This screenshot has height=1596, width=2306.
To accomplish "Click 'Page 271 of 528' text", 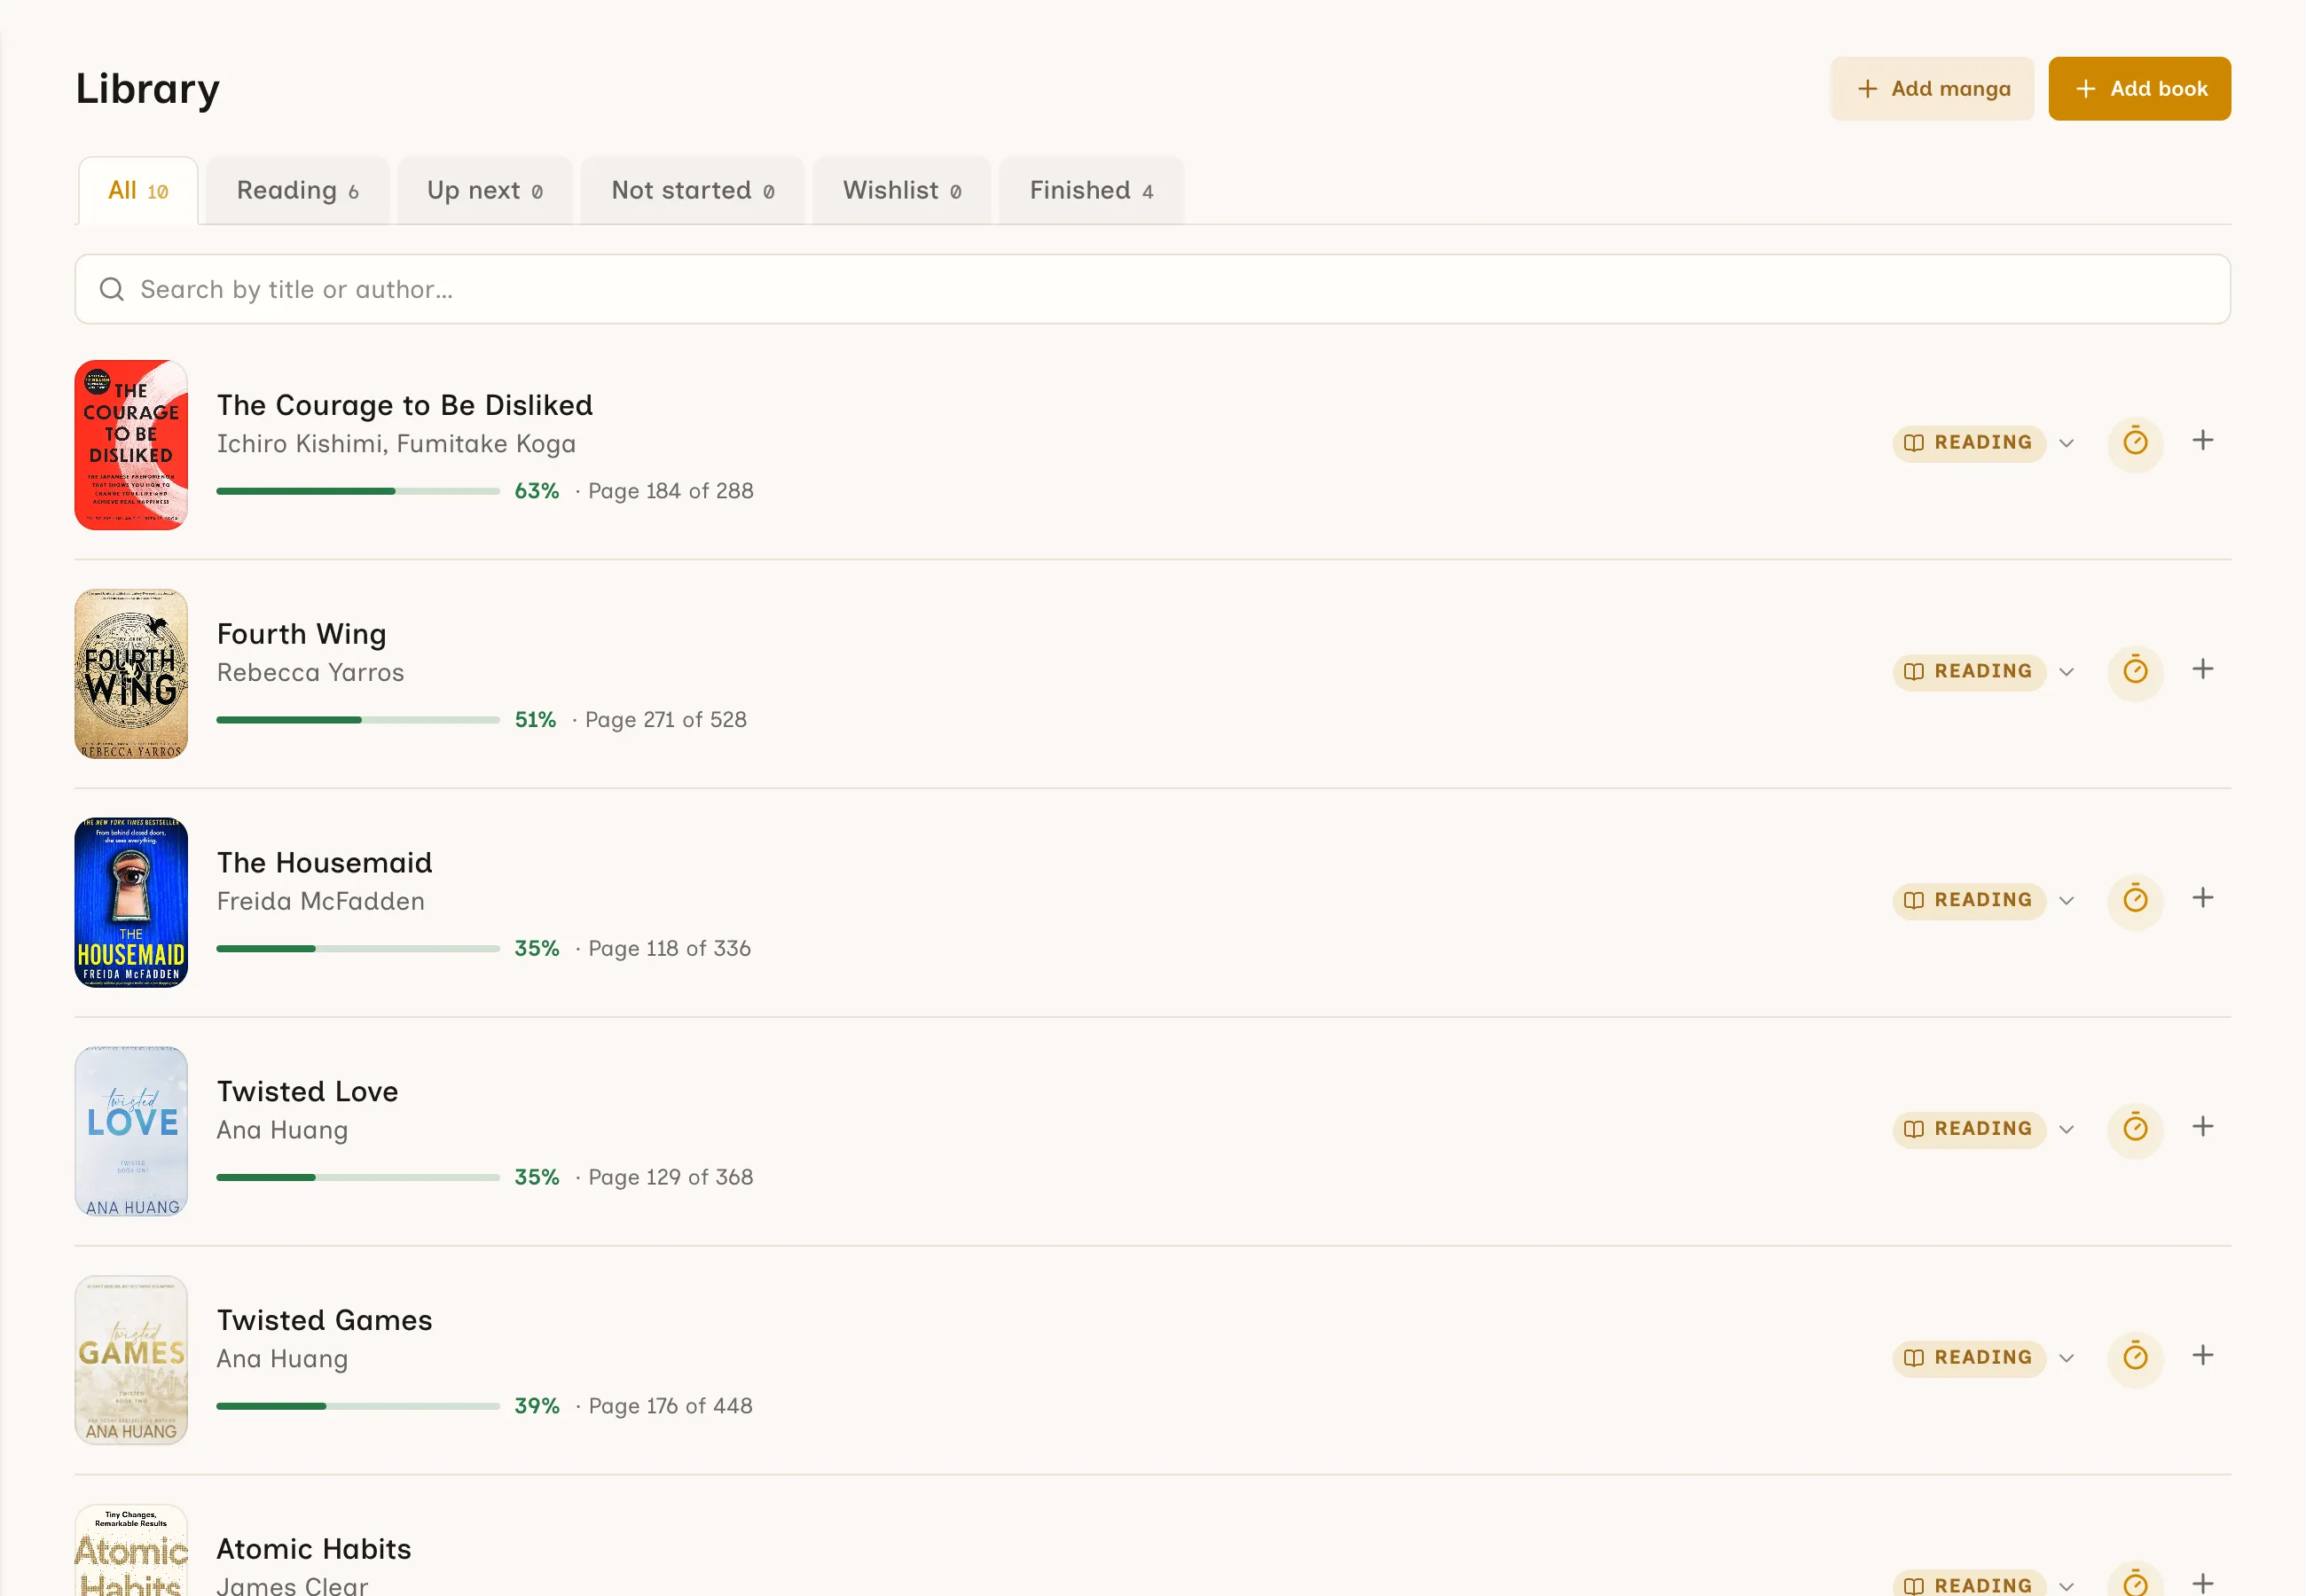I will (x=665, y=720).
